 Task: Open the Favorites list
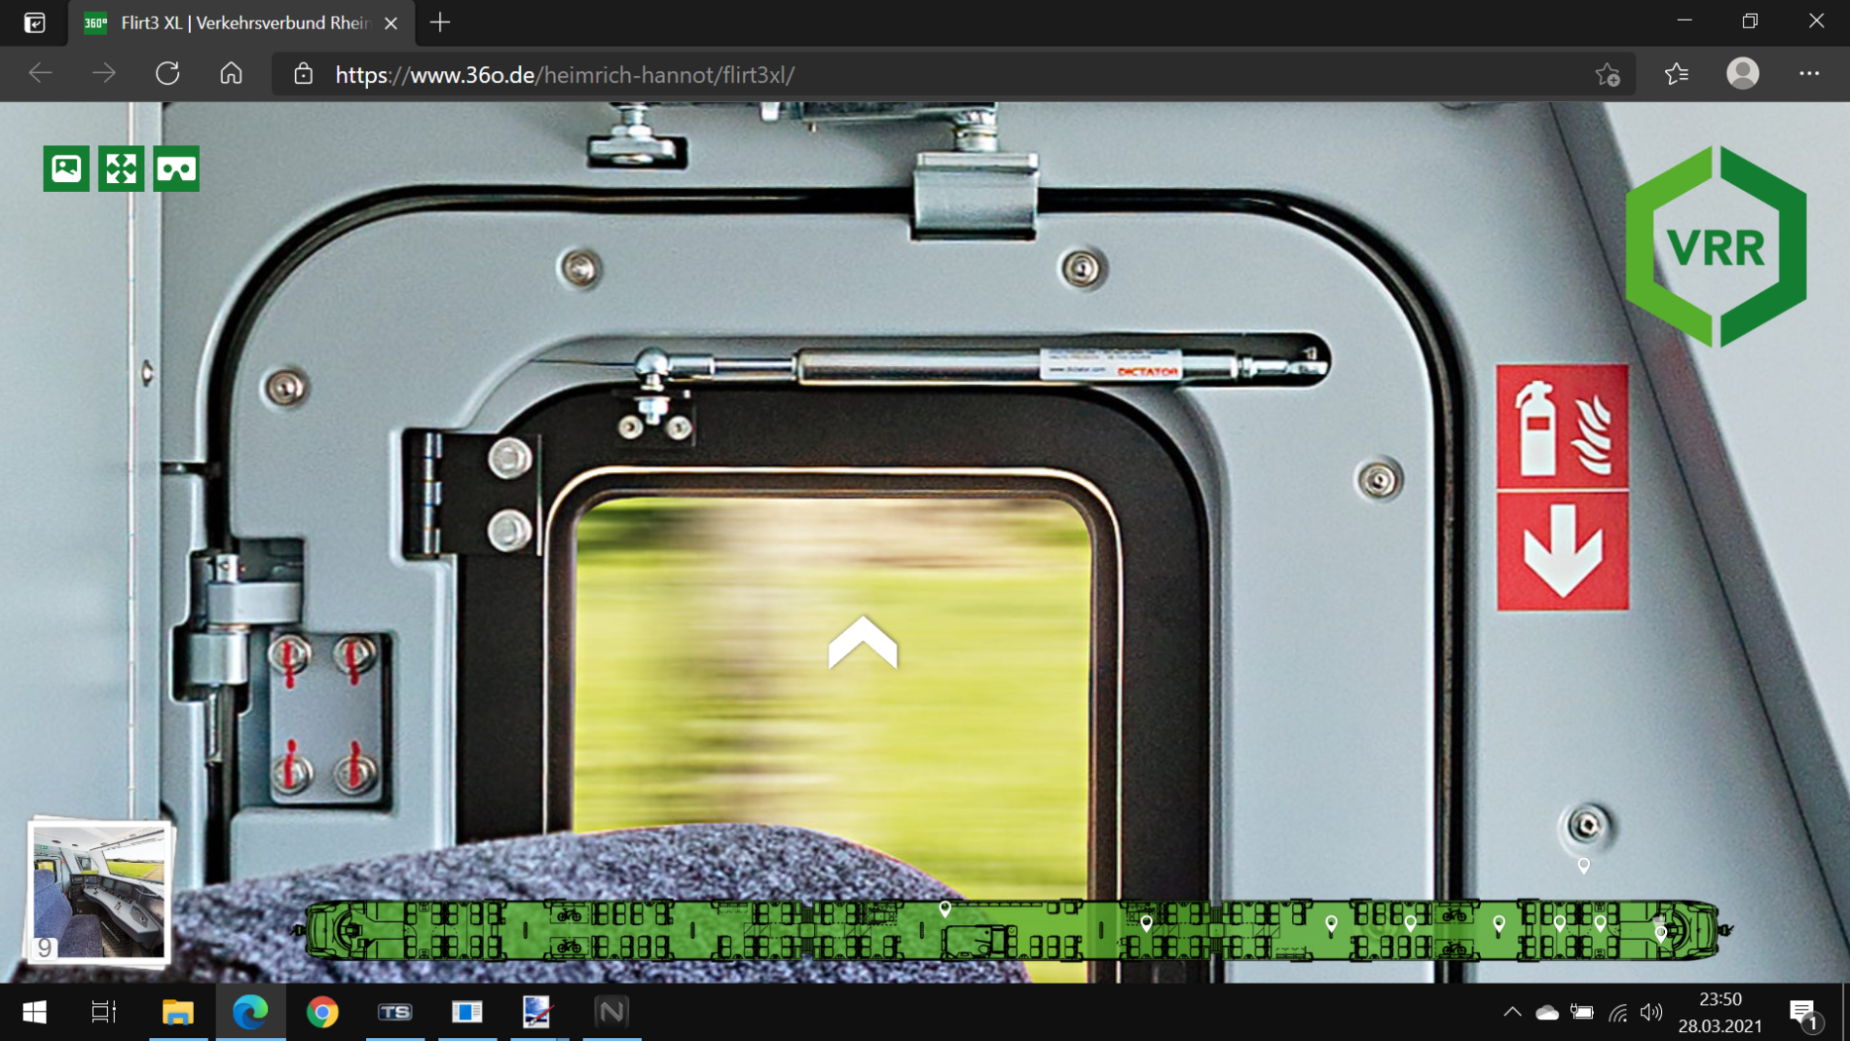(x=1677, y=74)
